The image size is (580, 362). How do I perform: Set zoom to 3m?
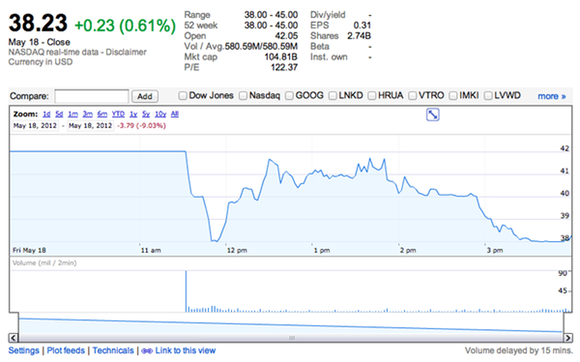click(x=88, y=114)
